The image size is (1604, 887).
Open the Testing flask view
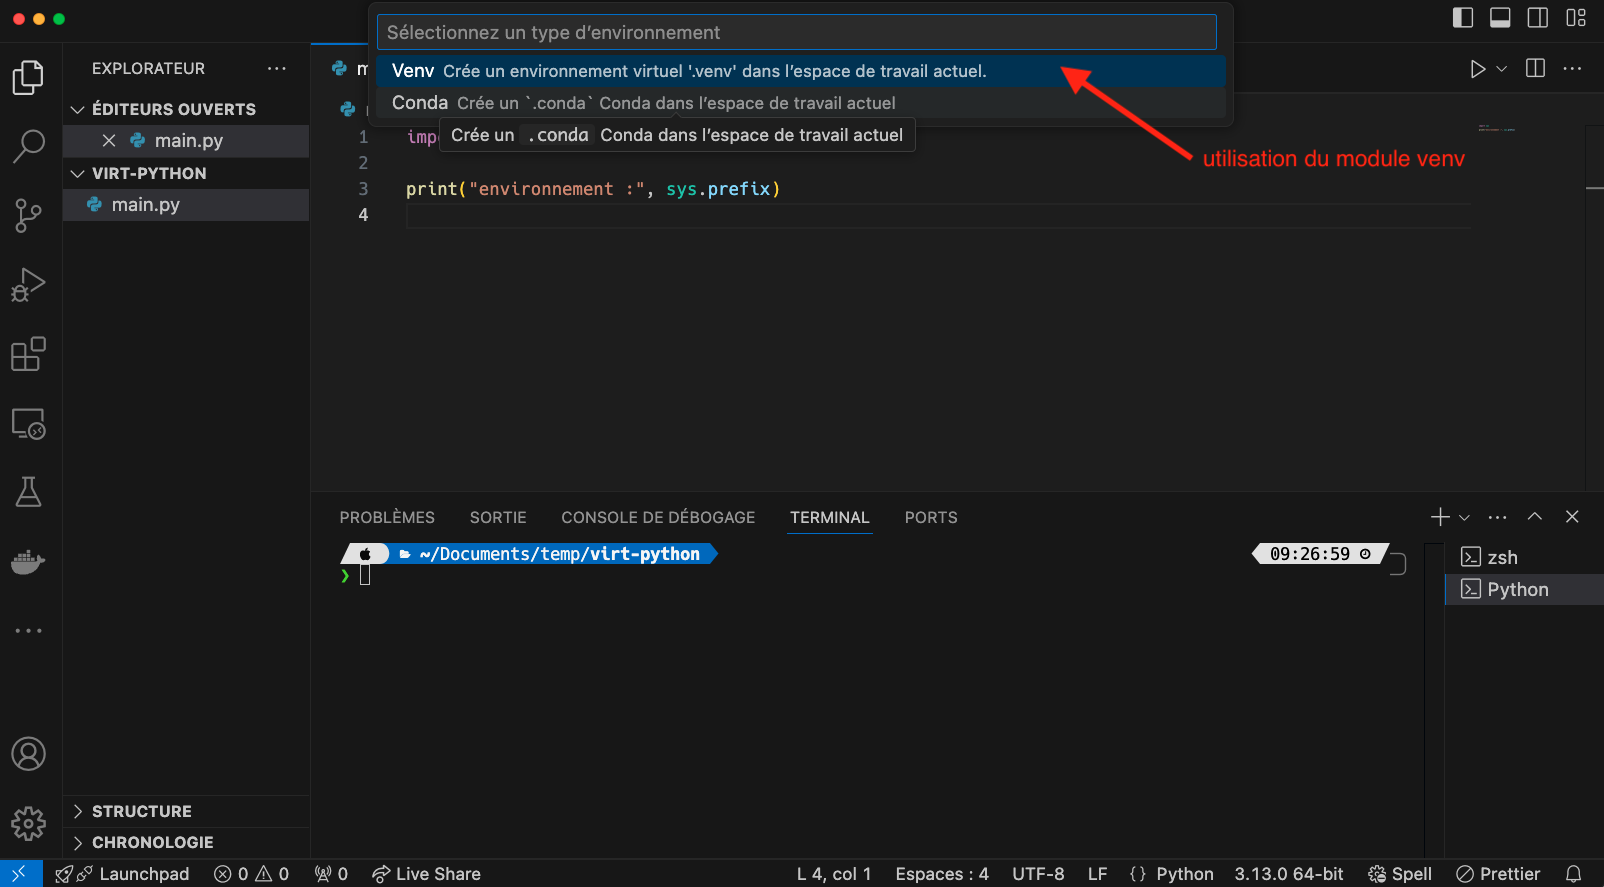click(28, 492)
